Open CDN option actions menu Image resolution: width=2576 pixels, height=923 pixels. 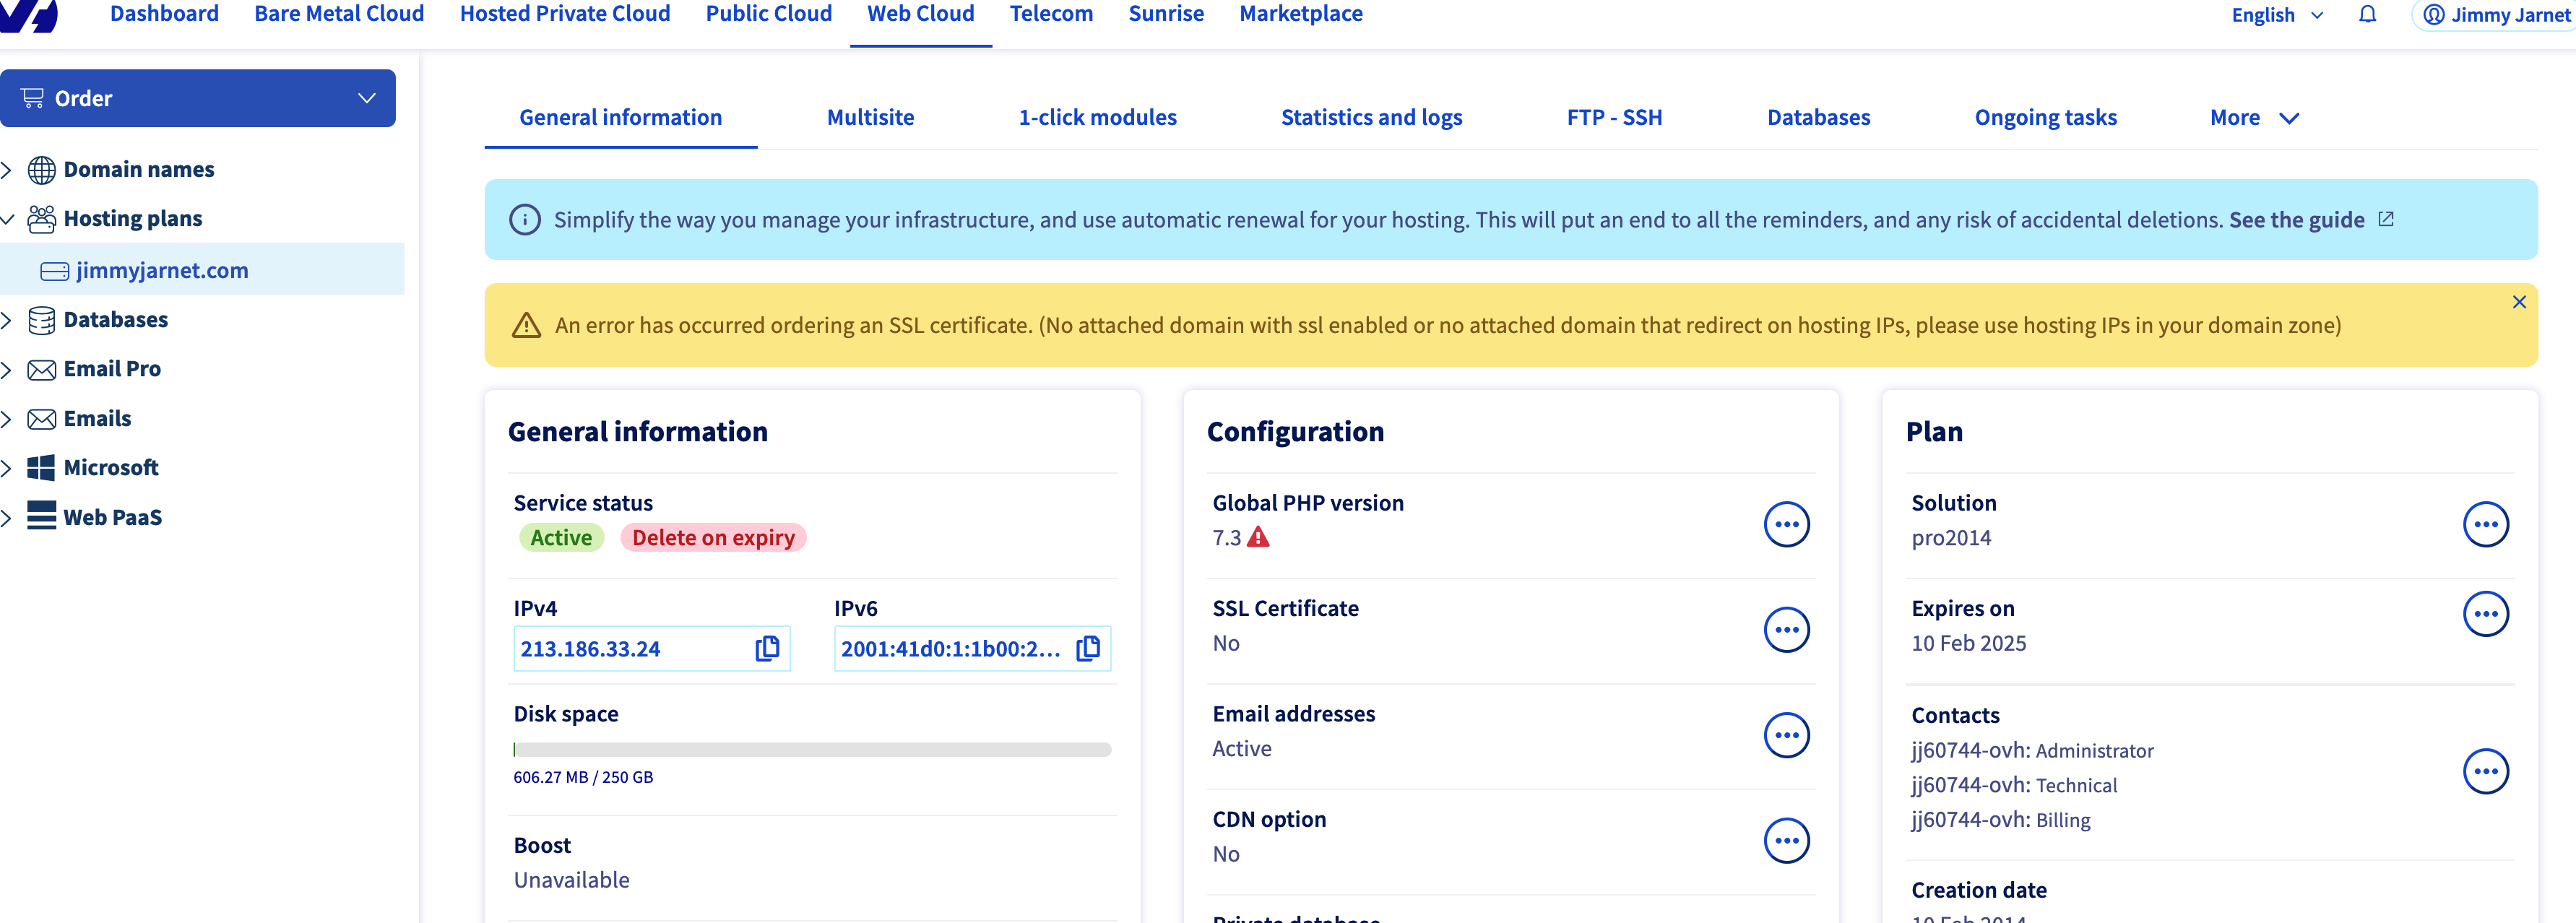pos(1786,841)
